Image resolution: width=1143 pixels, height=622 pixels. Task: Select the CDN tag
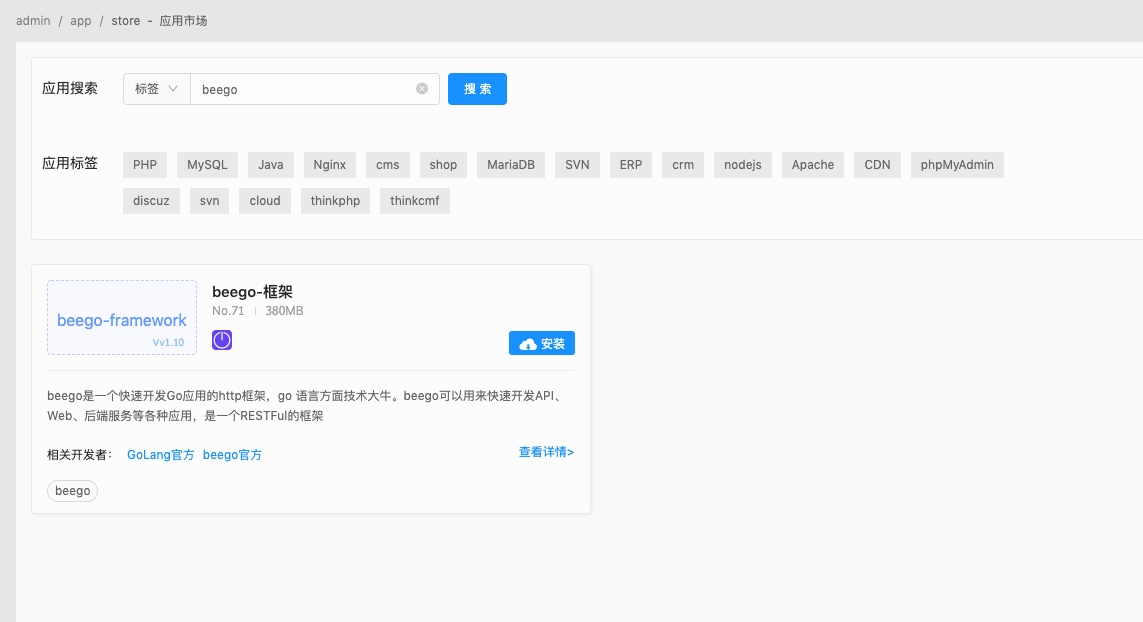coord(878,165)
